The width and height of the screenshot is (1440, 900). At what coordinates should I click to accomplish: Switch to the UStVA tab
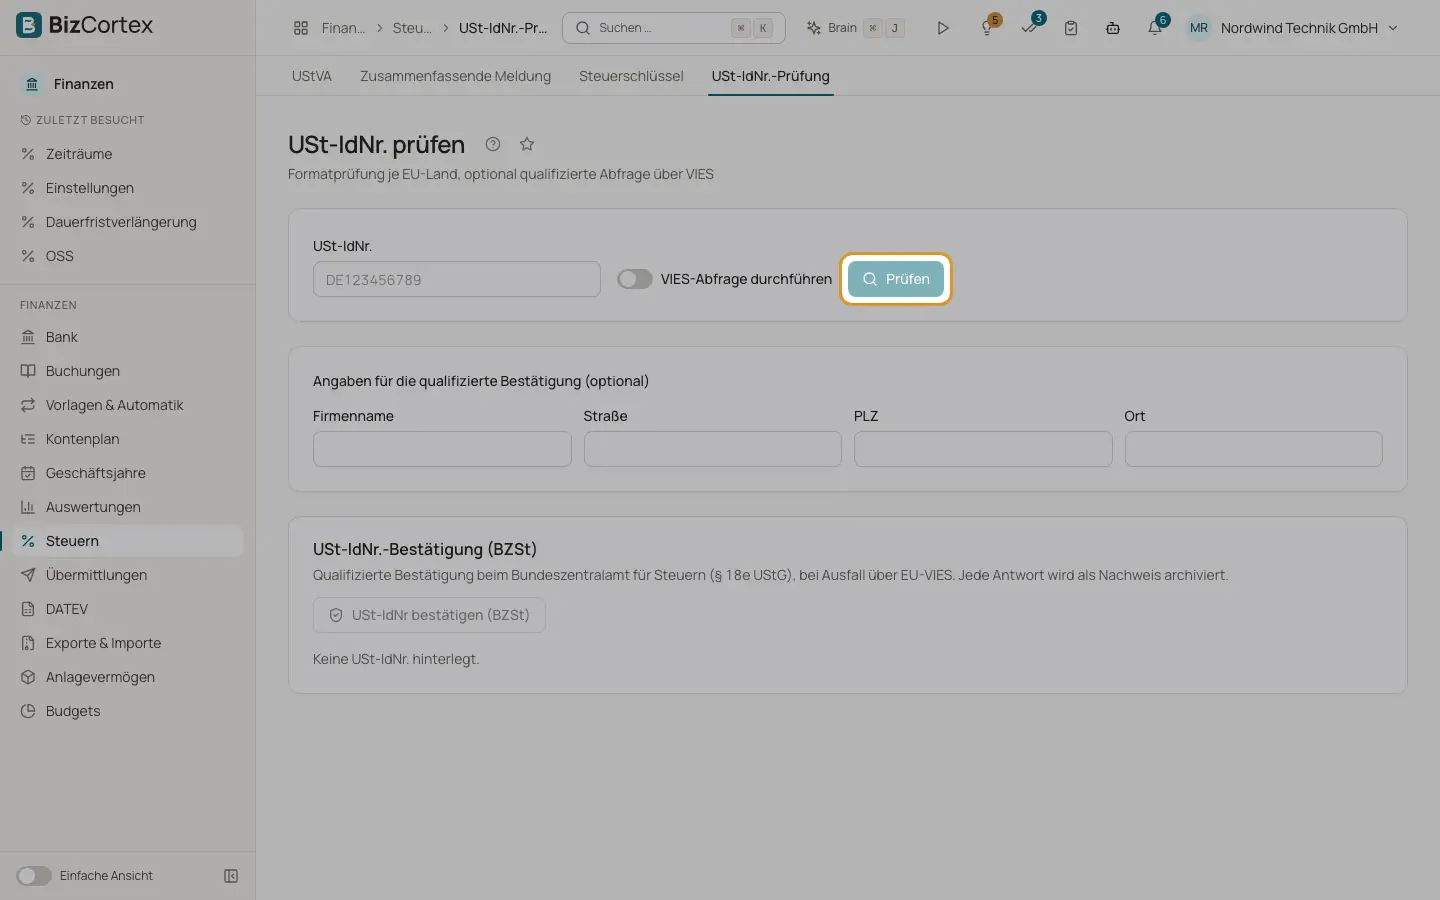[312, 76]
